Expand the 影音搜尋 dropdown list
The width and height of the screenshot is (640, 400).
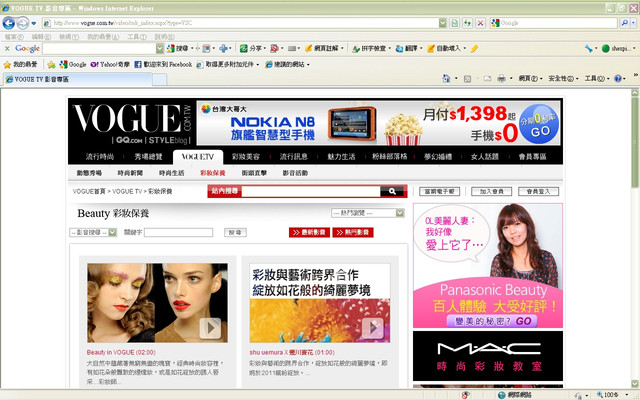(x=113, y=232)
